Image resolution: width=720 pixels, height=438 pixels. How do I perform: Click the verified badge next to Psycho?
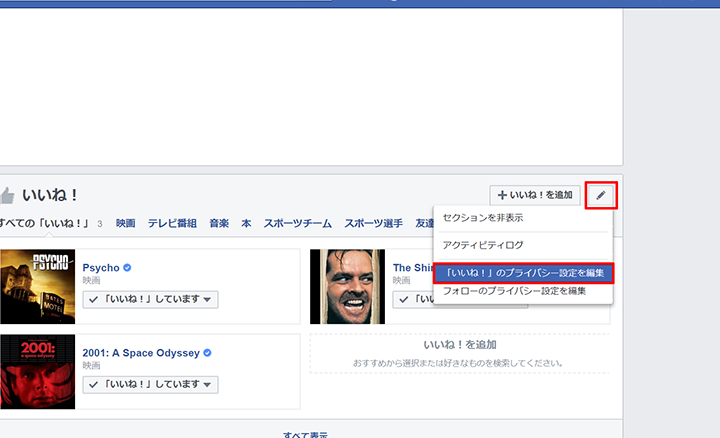[128, 268]
